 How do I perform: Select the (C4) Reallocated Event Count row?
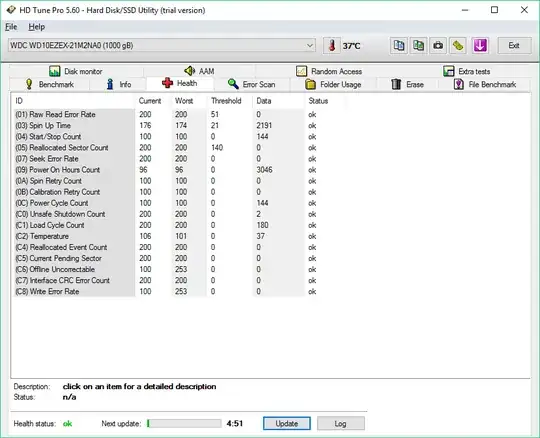tap(165, 247)
